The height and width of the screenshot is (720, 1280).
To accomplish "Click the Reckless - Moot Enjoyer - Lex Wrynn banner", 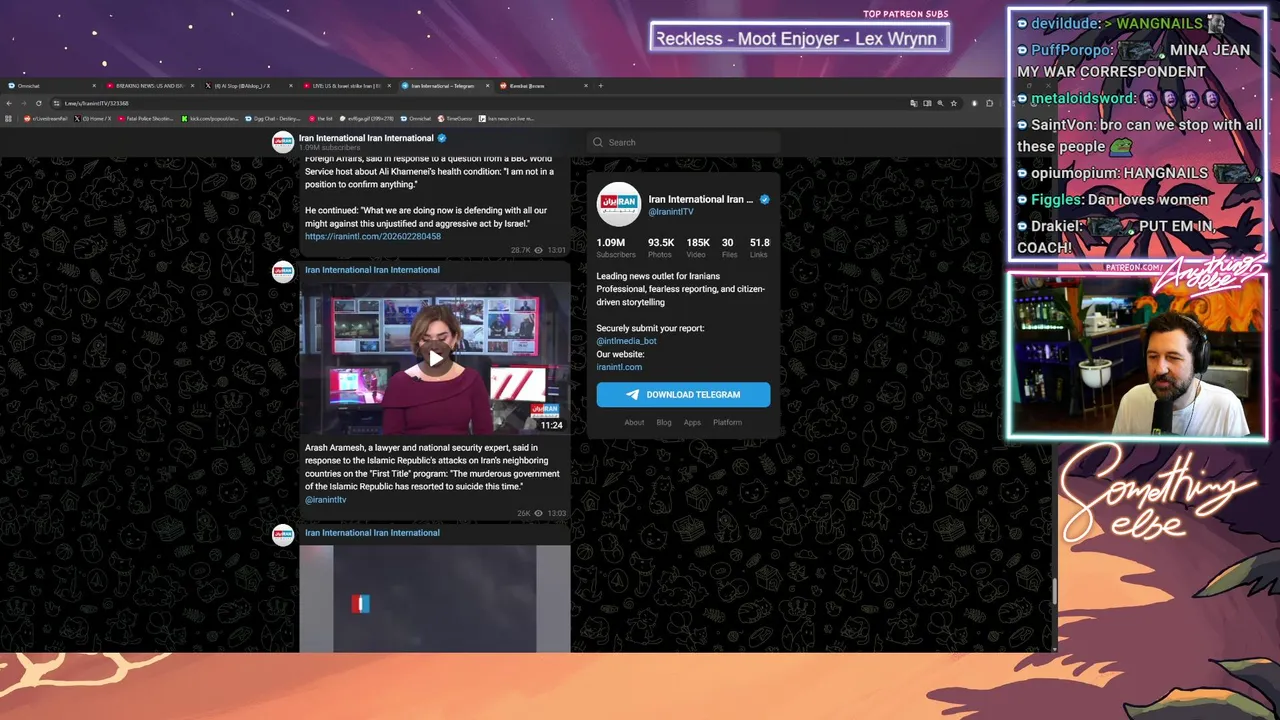I will [x=799, y=39].
